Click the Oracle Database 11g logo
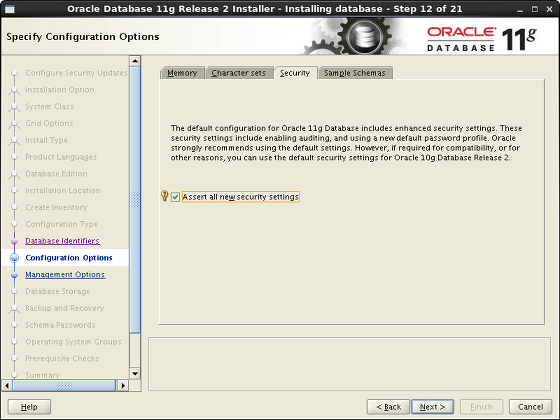The image size is (560, 420). 482,39
